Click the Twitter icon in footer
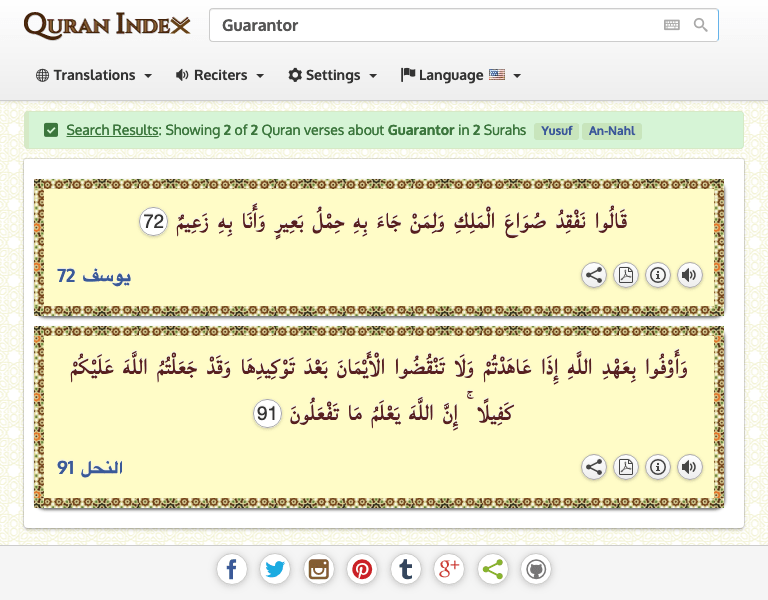 coord(275,570)
